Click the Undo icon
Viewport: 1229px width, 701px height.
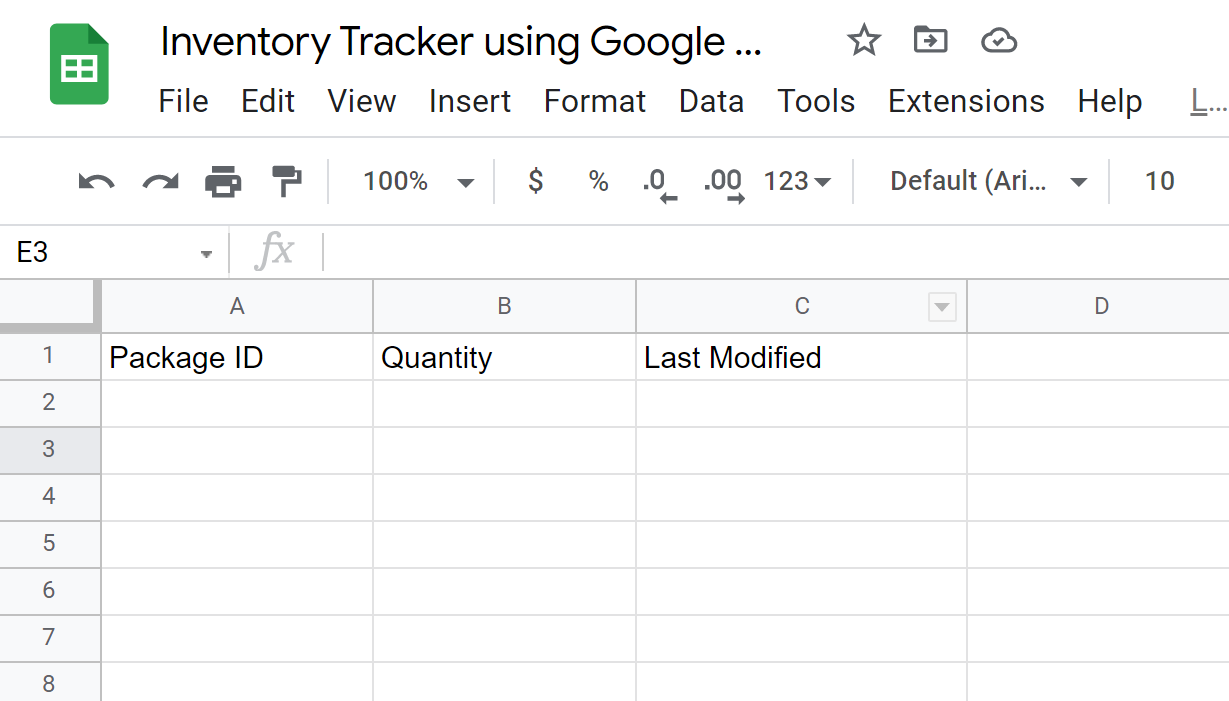(95, 181)
